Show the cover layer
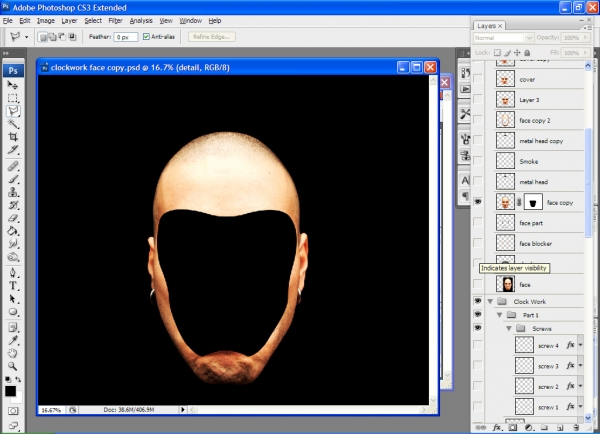The image size is (600, 434). (478, 79)
